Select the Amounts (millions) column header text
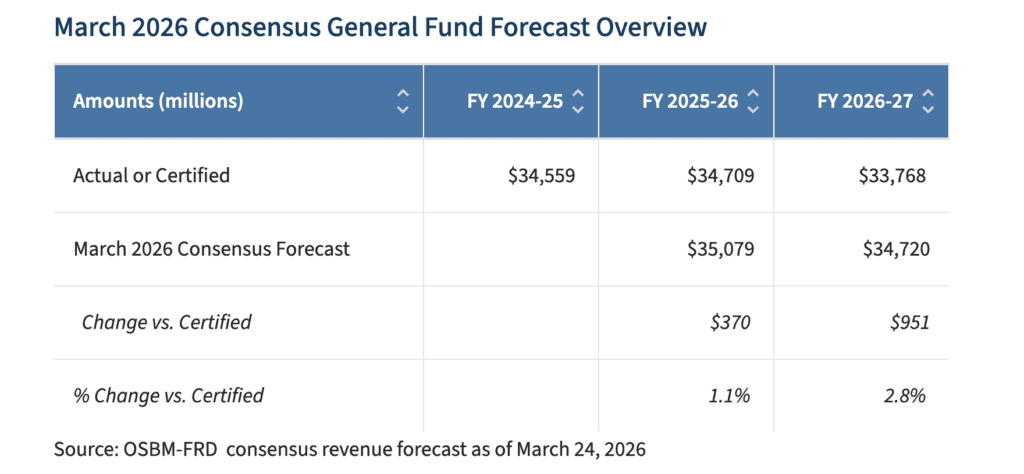 coord(158,101)
